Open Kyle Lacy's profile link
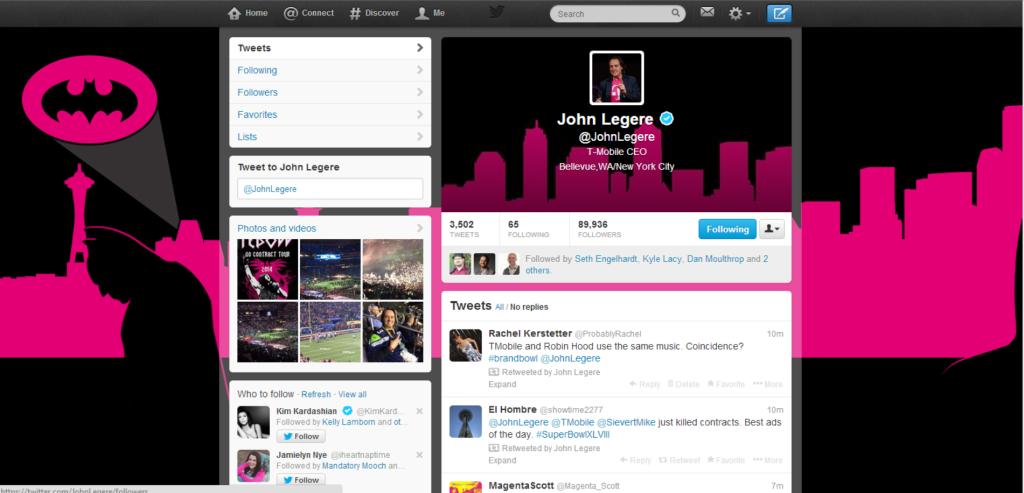The width and height of the screenshot is (1024, 493). [662, 259]
